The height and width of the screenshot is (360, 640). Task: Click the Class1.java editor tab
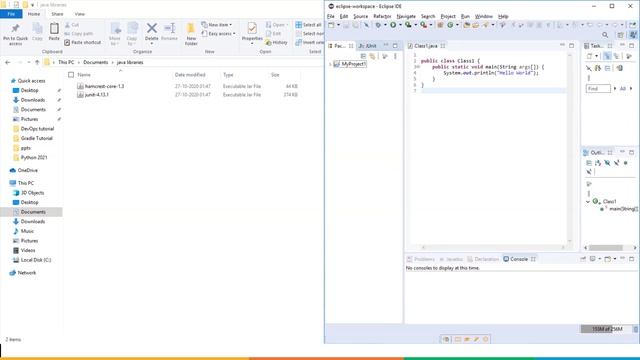point(425,46)
